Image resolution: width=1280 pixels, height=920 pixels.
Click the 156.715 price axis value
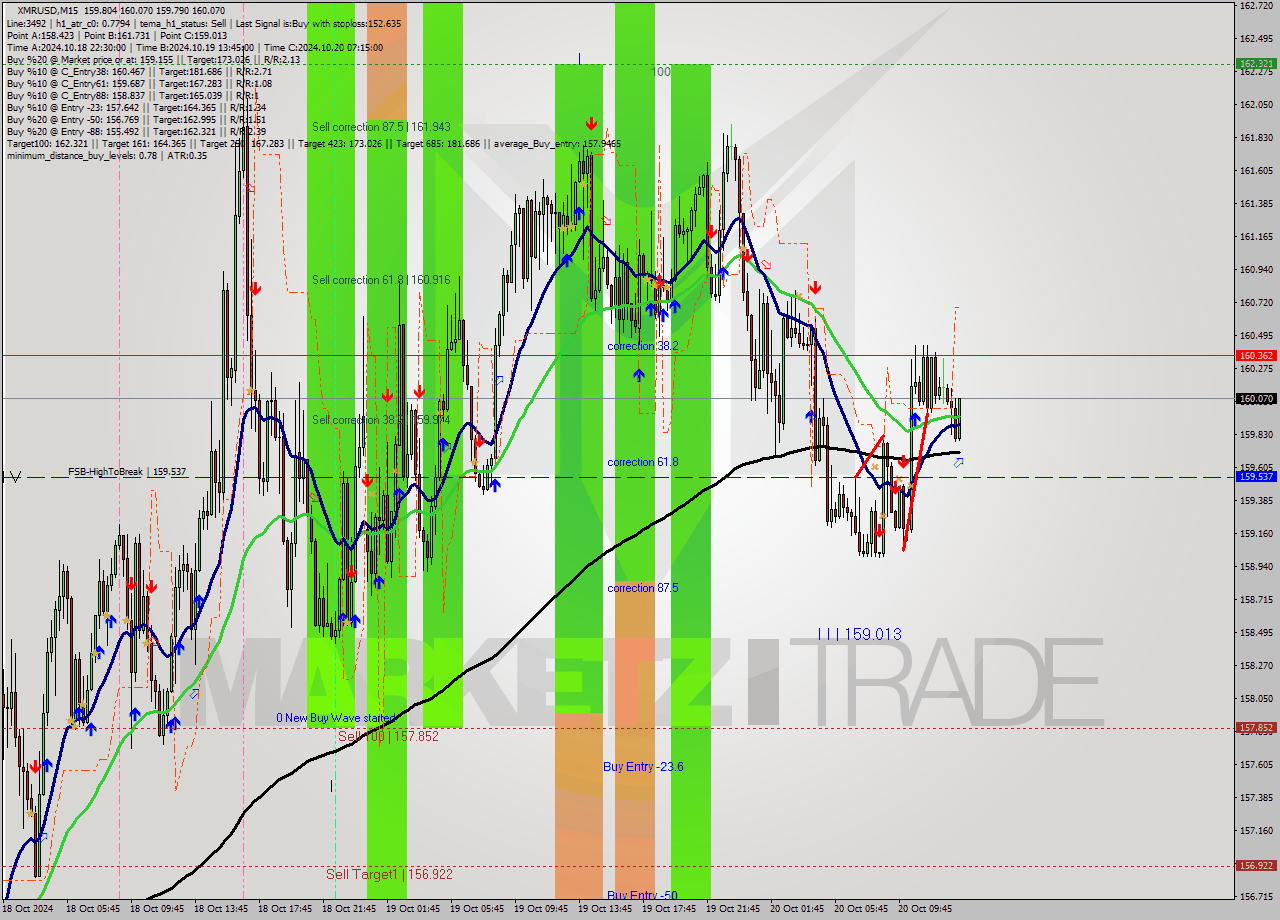pyautogui.click(x=1256, y=896)
